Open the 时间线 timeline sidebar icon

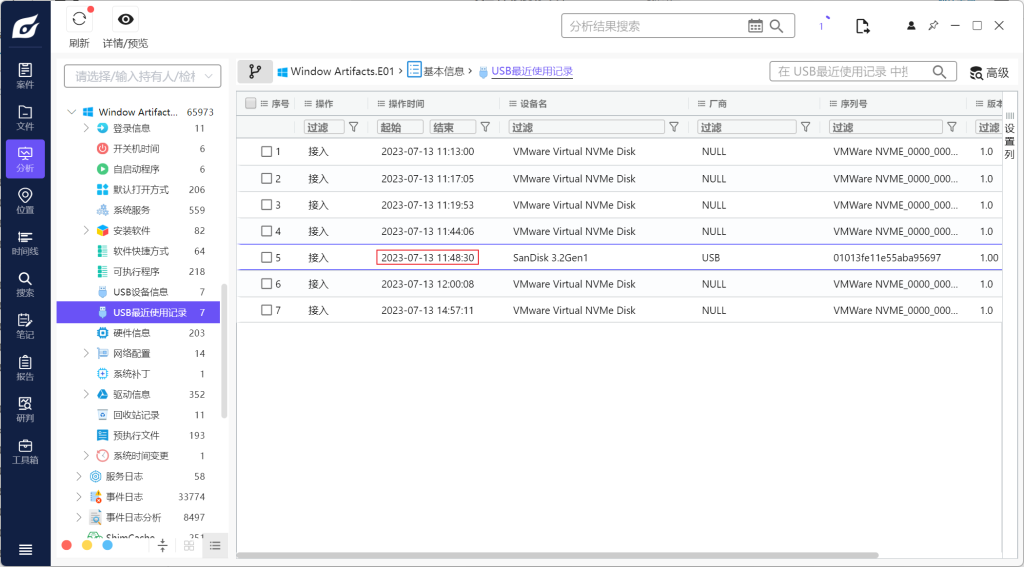[x=25, y=241]
